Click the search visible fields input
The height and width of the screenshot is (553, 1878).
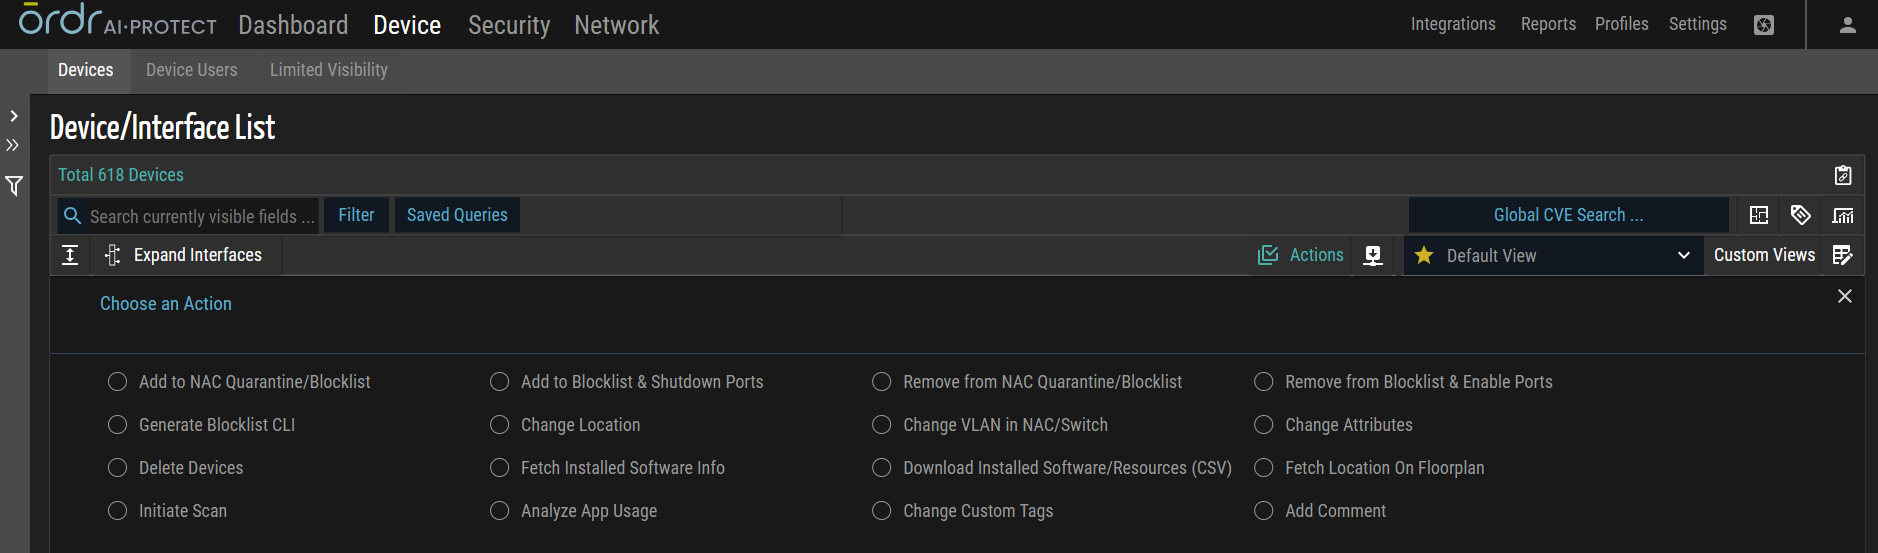pos(200,216)
